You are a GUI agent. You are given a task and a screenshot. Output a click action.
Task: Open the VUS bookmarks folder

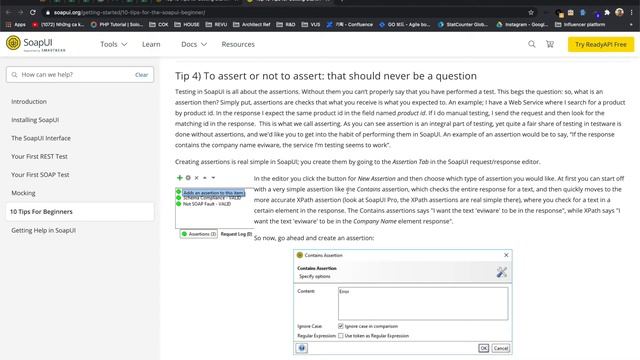[x=311, y=24]
